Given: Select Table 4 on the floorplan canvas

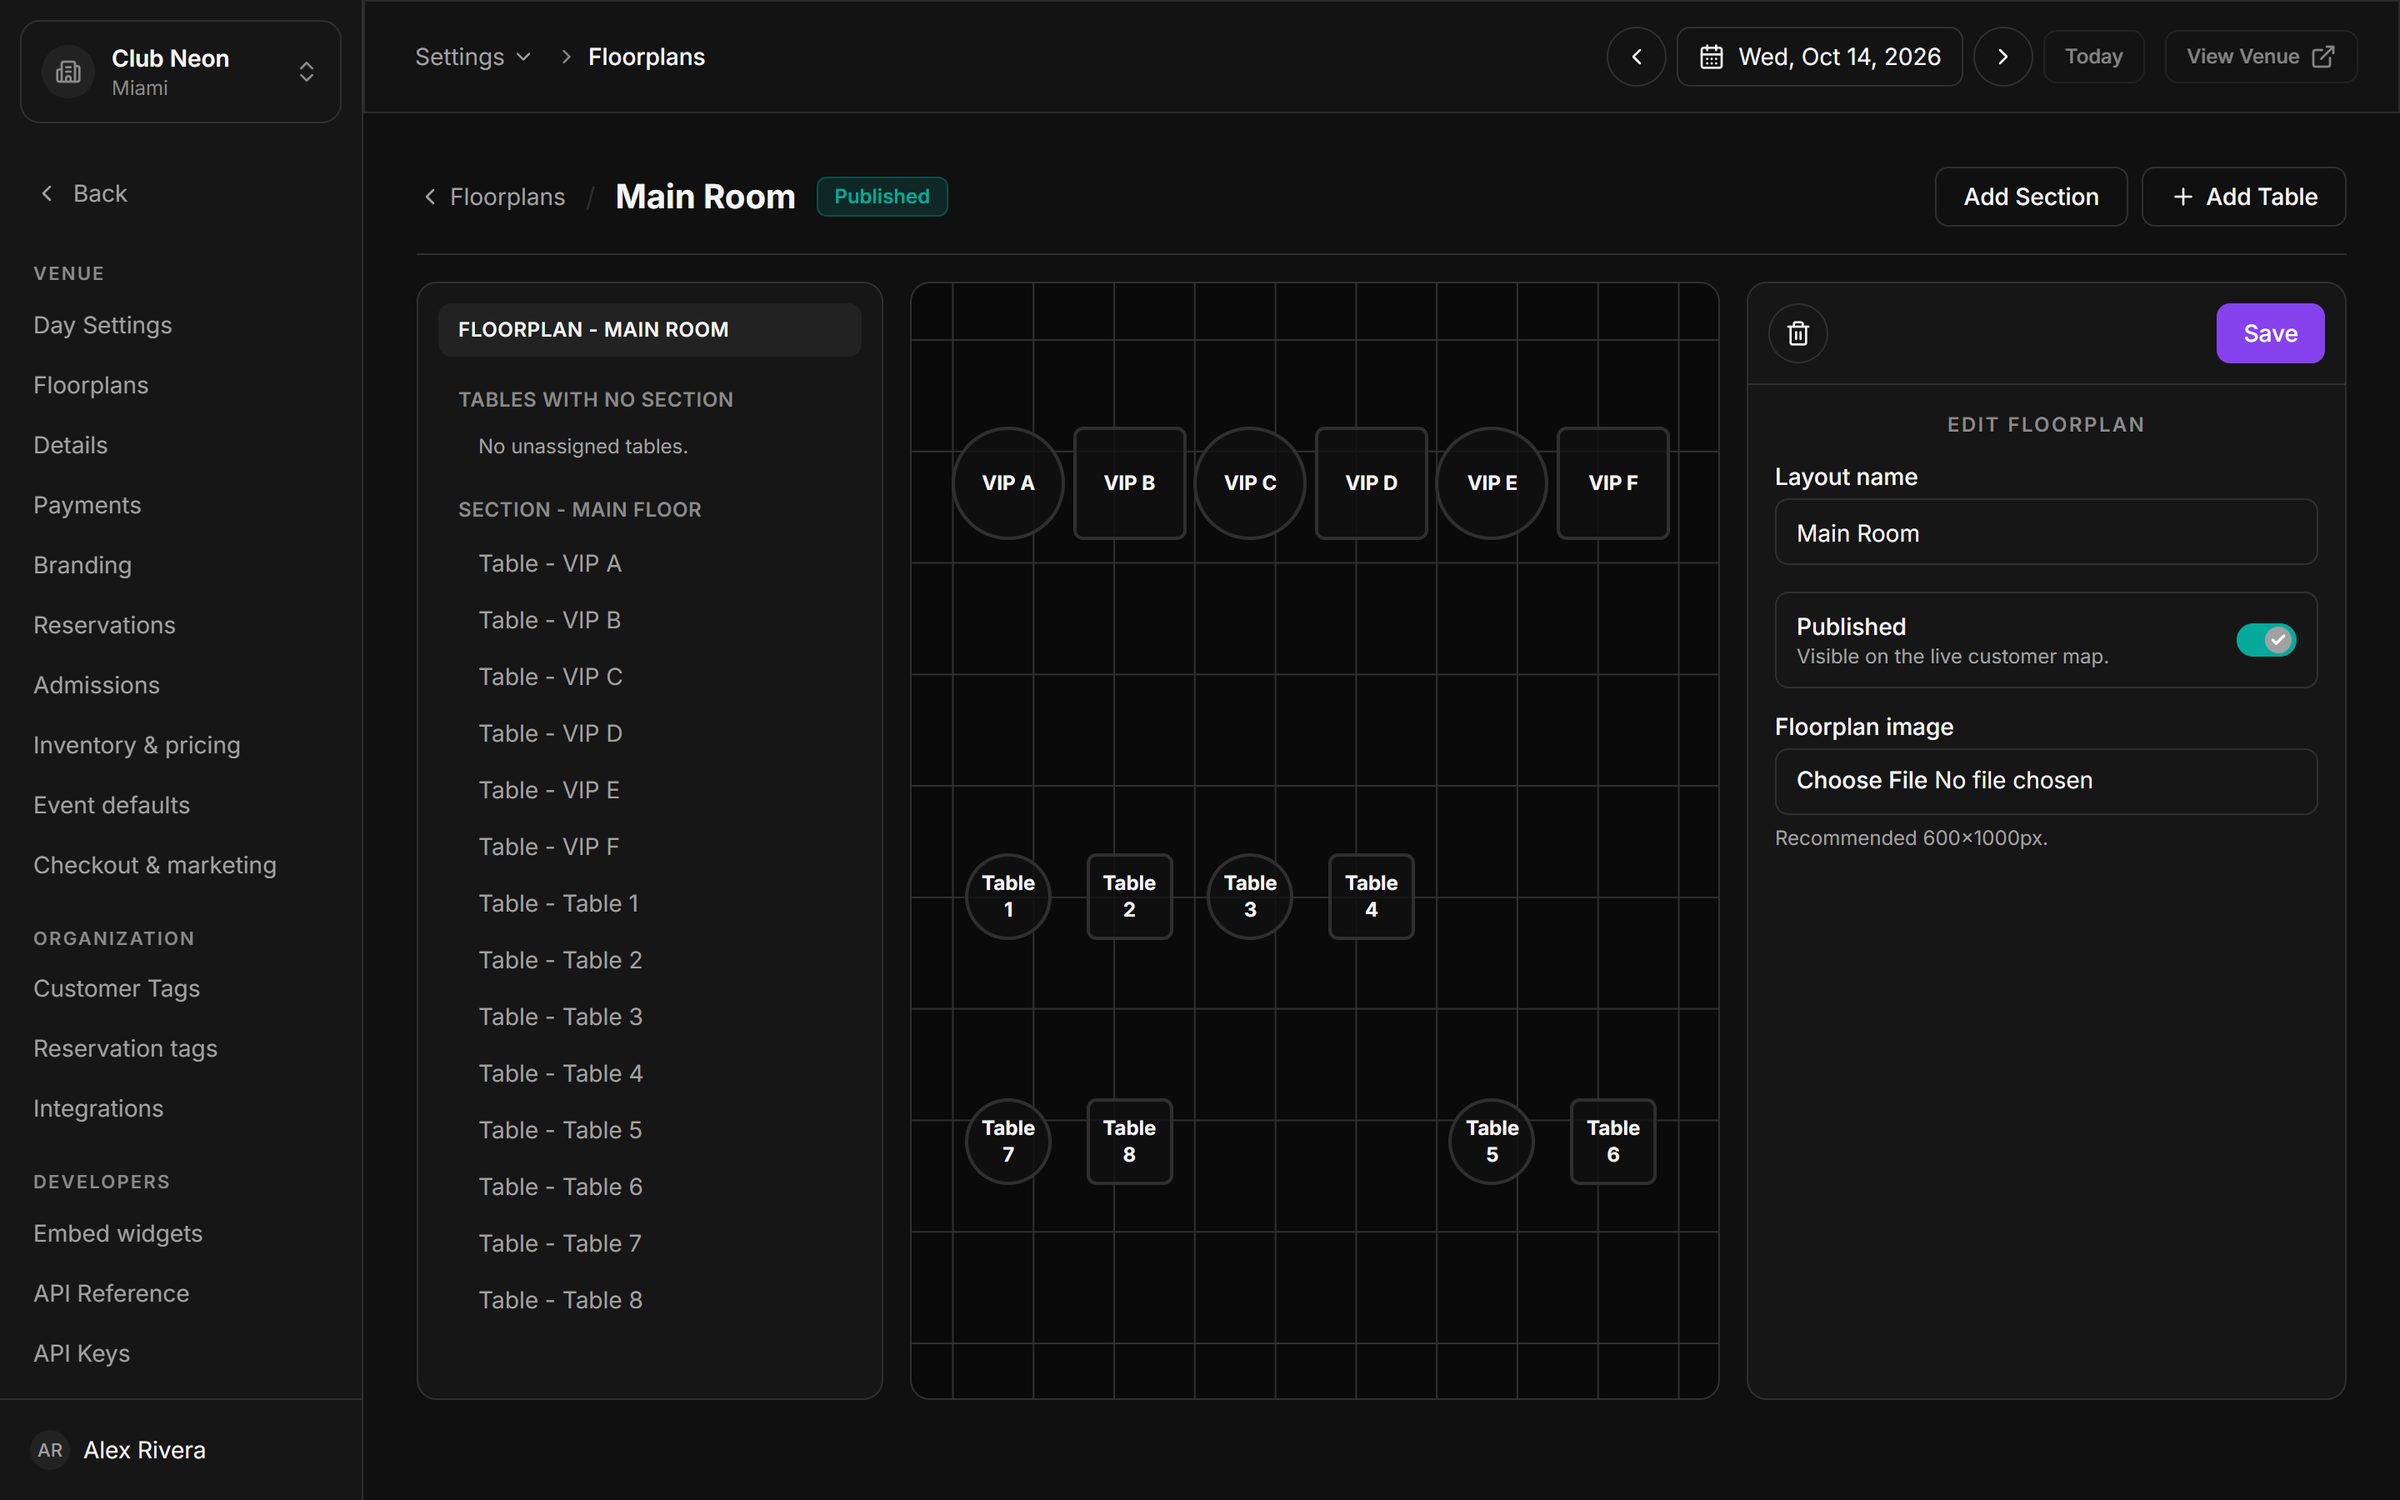Looking at the screenshot, I should 1371,896.
